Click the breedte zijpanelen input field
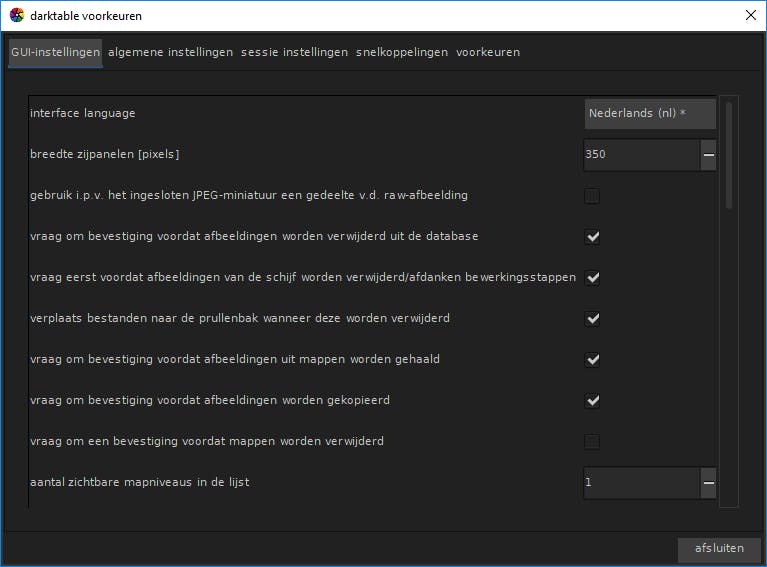The width and height of the screenshot is (767, 567). (640, 155)
